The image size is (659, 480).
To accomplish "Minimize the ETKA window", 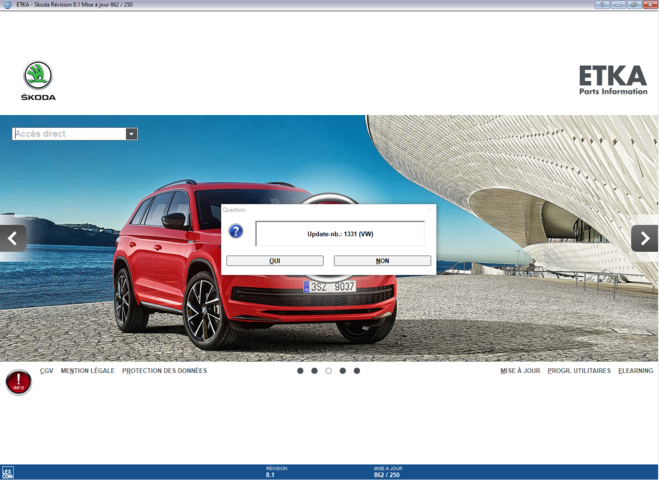I will coord(618,5).
